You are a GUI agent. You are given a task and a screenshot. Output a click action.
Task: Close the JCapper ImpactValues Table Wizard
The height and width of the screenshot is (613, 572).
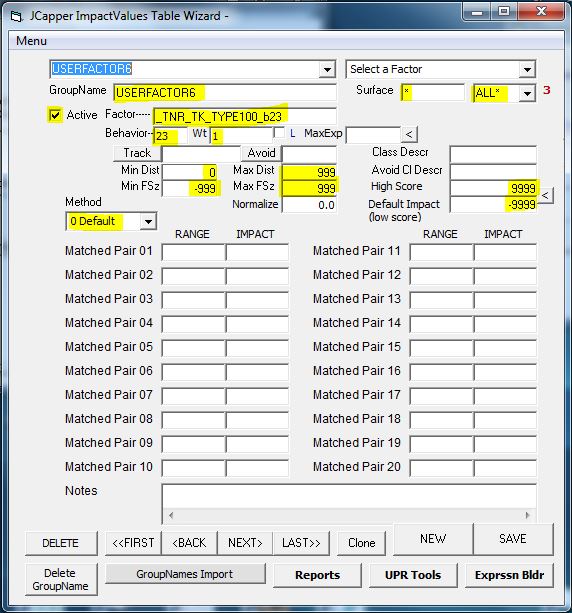coord(541,12)
